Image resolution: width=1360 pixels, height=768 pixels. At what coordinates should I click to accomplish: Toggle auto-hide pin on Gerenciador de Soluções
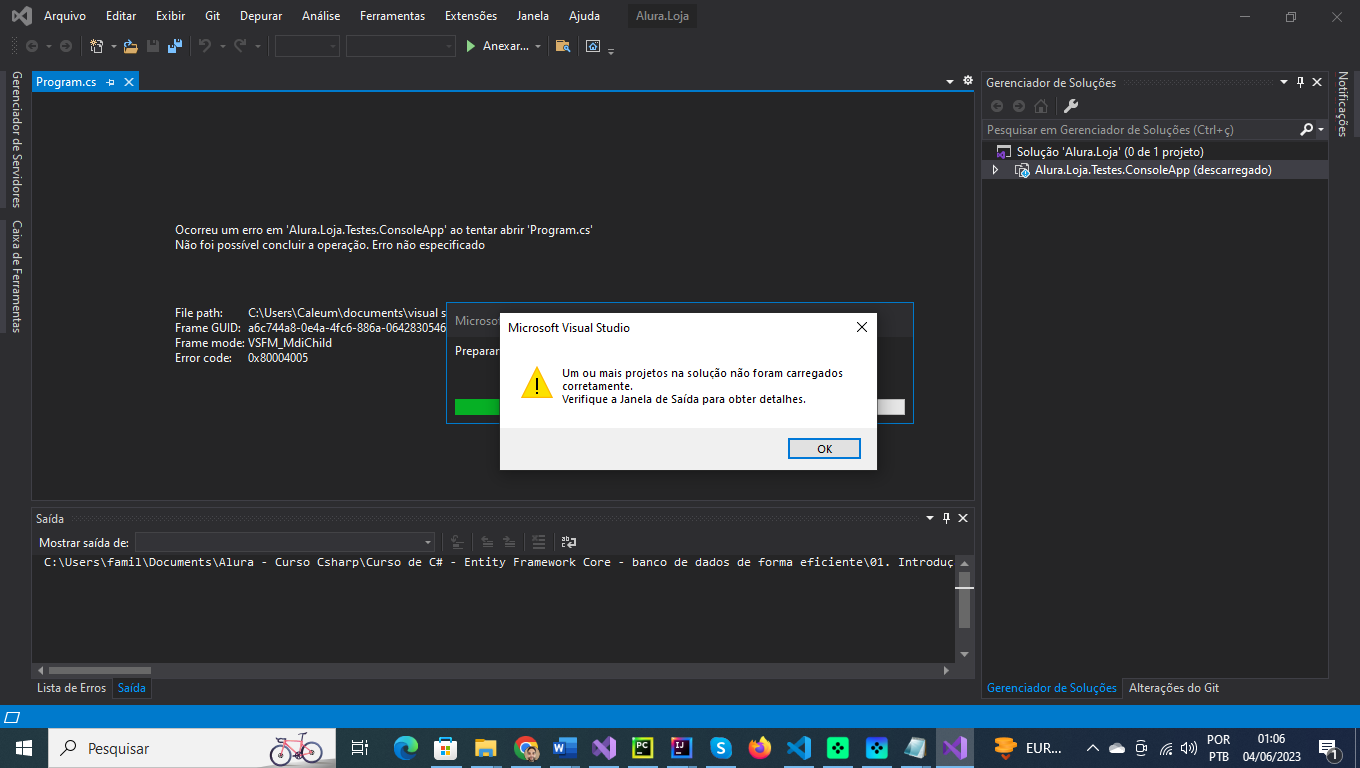pos(1300,82)
